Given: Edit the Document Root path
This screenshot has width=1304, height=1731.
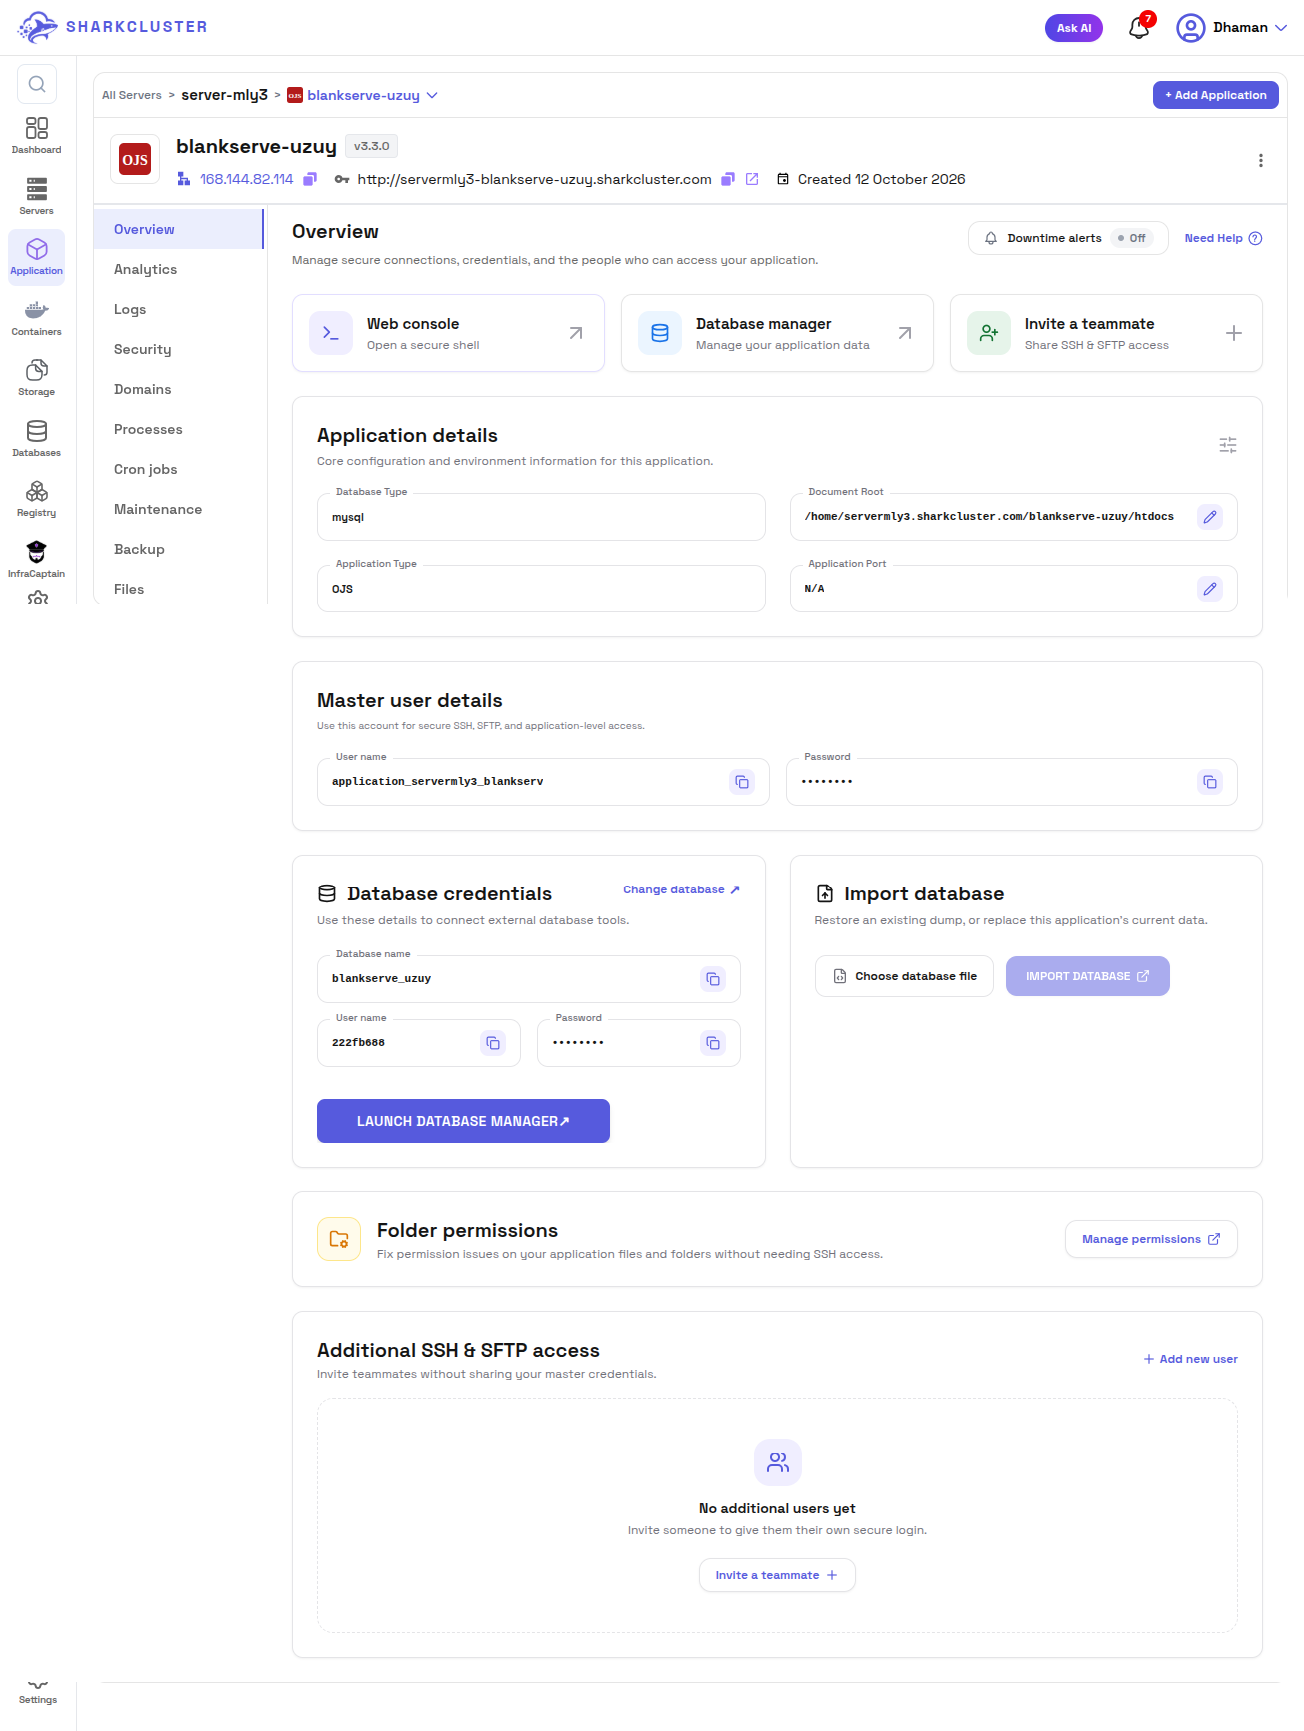Looking at the screenshot, I should 1210,517.
